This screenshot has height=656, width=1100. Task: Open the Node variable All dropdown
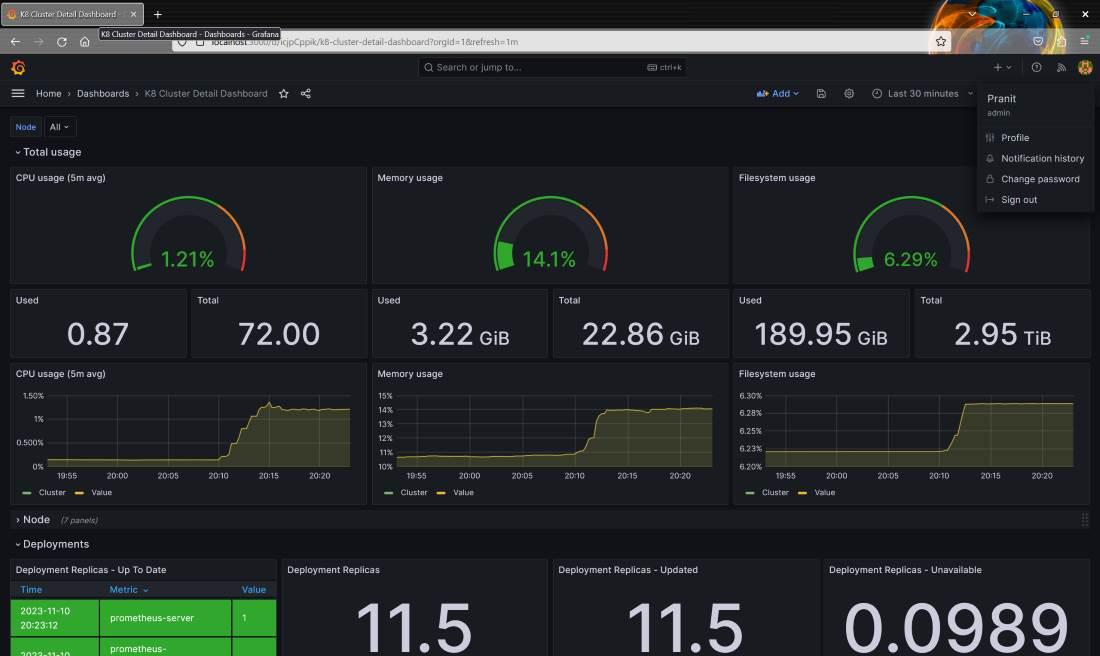pos(61,127)
